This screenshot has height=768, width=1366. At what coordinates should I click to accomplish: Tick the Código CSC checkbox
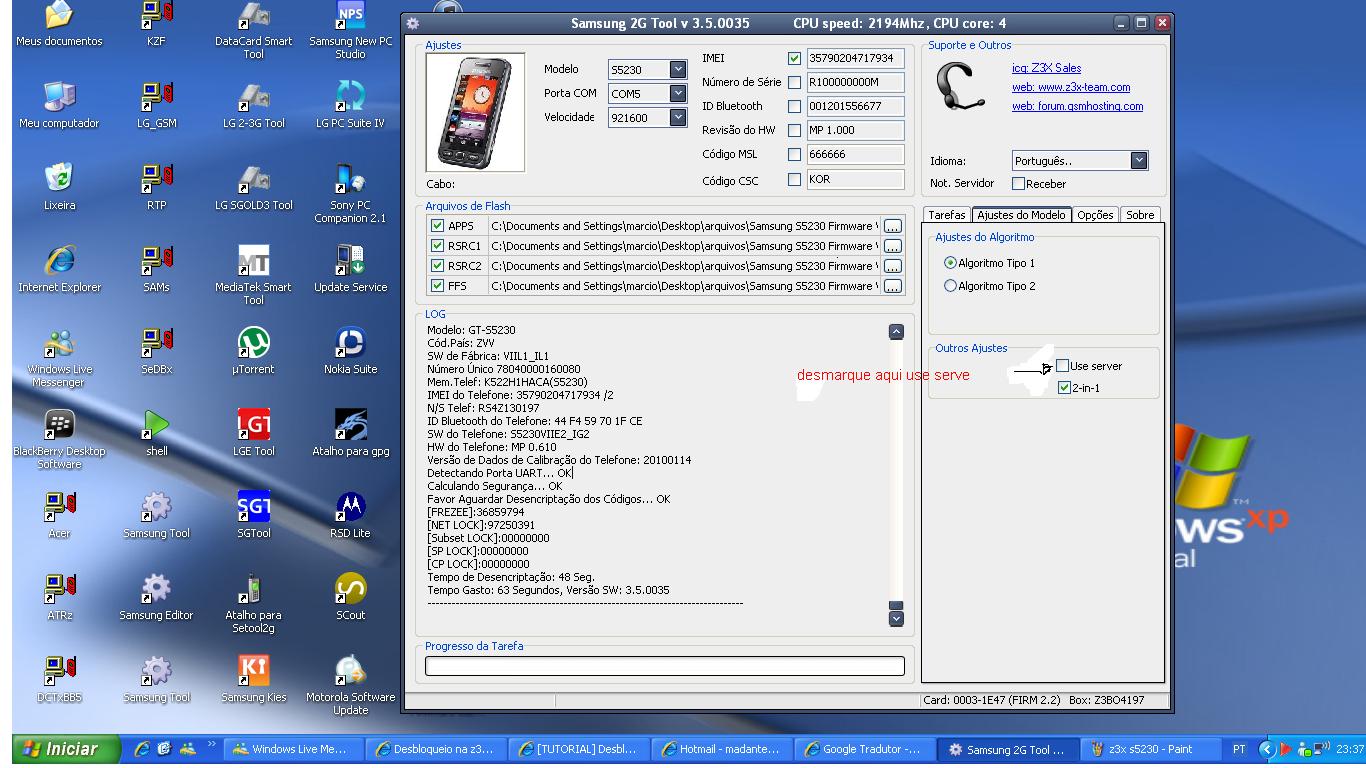tap(794, 179)
